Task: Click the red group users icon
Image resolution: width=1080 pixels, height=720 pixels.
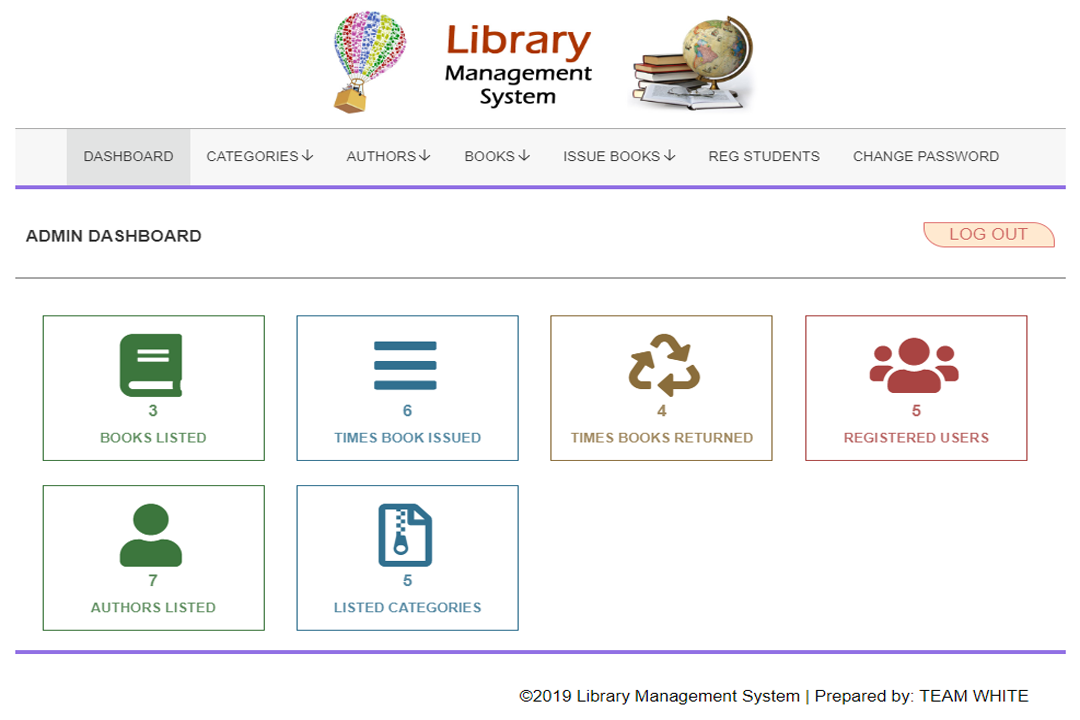Action: click(x=914, y=366)
